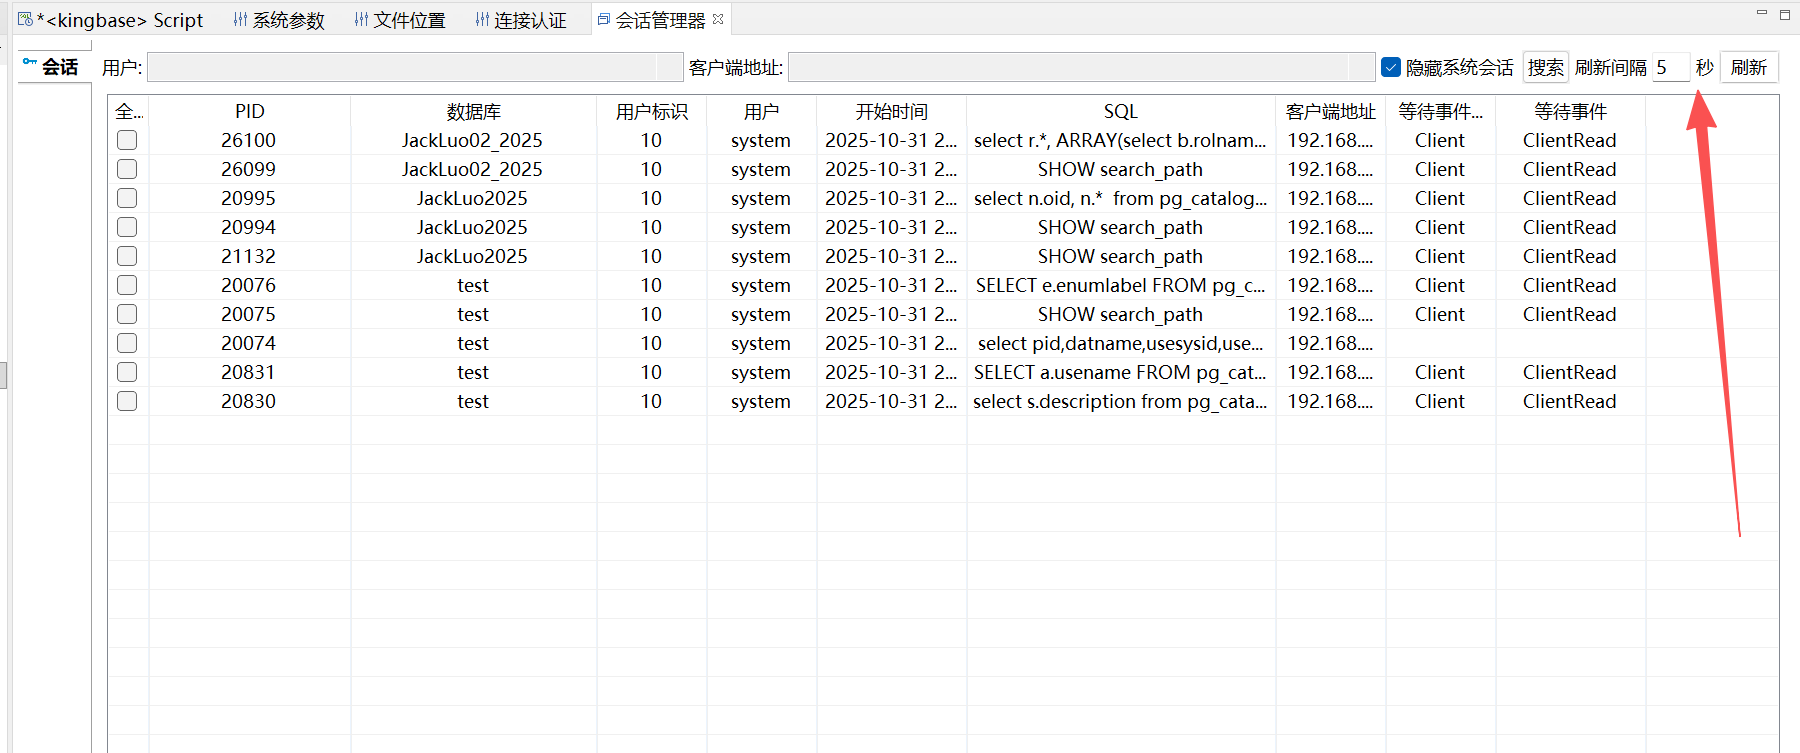This screenshot has width=1800, height=753.
Task: Open the 文件位置 tab
Action: (x=400, y=20)
